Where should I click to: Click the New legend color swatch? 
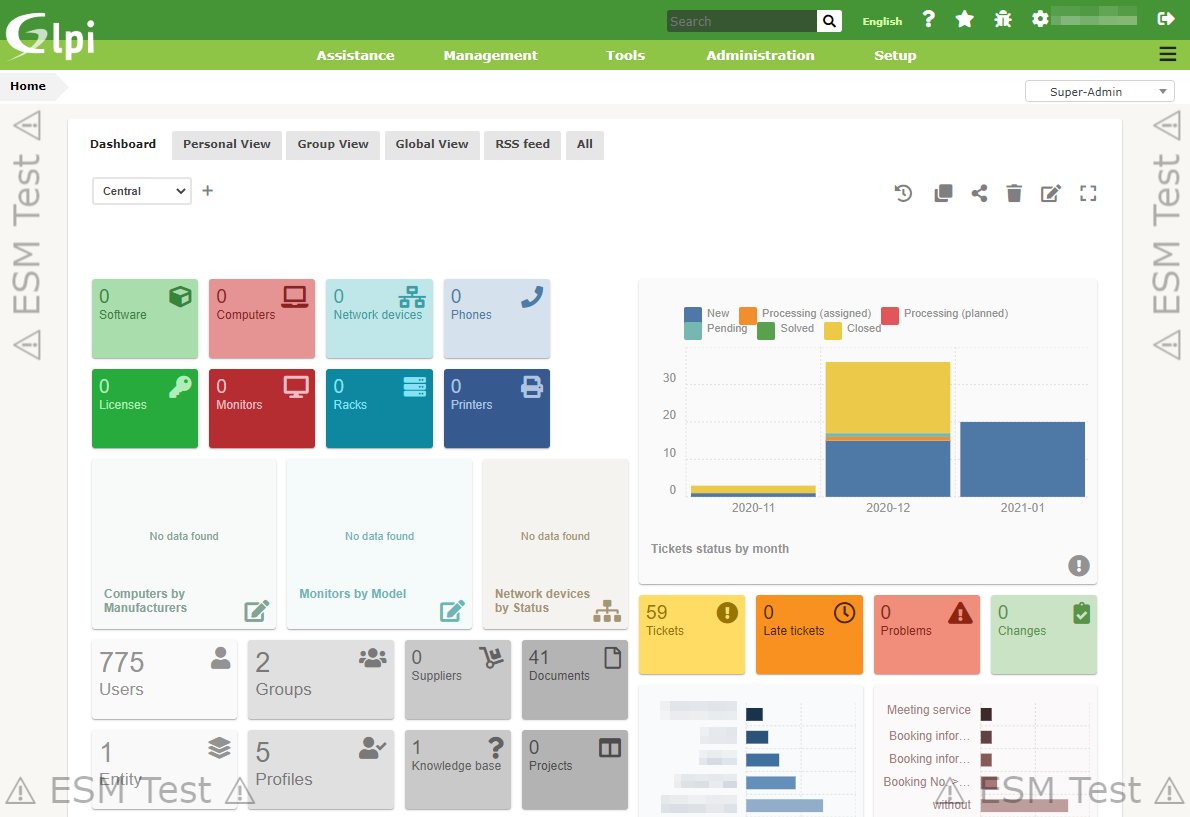(x=692, y=315)
